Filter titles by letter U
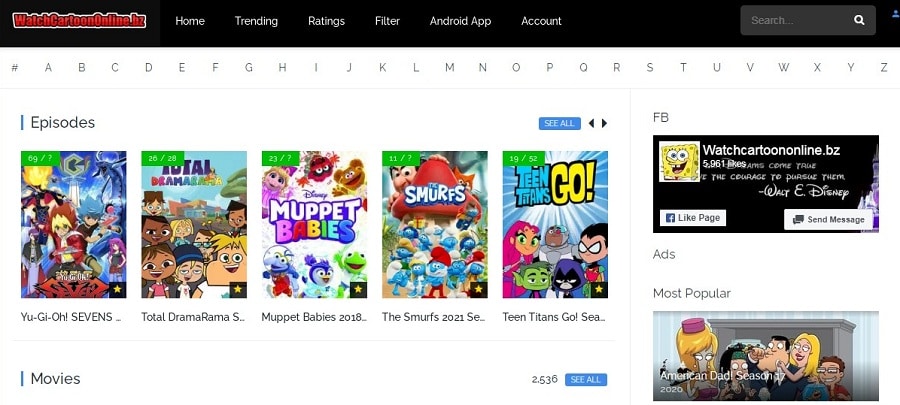This screenshot has width=900, height=405. pyautogui.click(x=717, y=68)
